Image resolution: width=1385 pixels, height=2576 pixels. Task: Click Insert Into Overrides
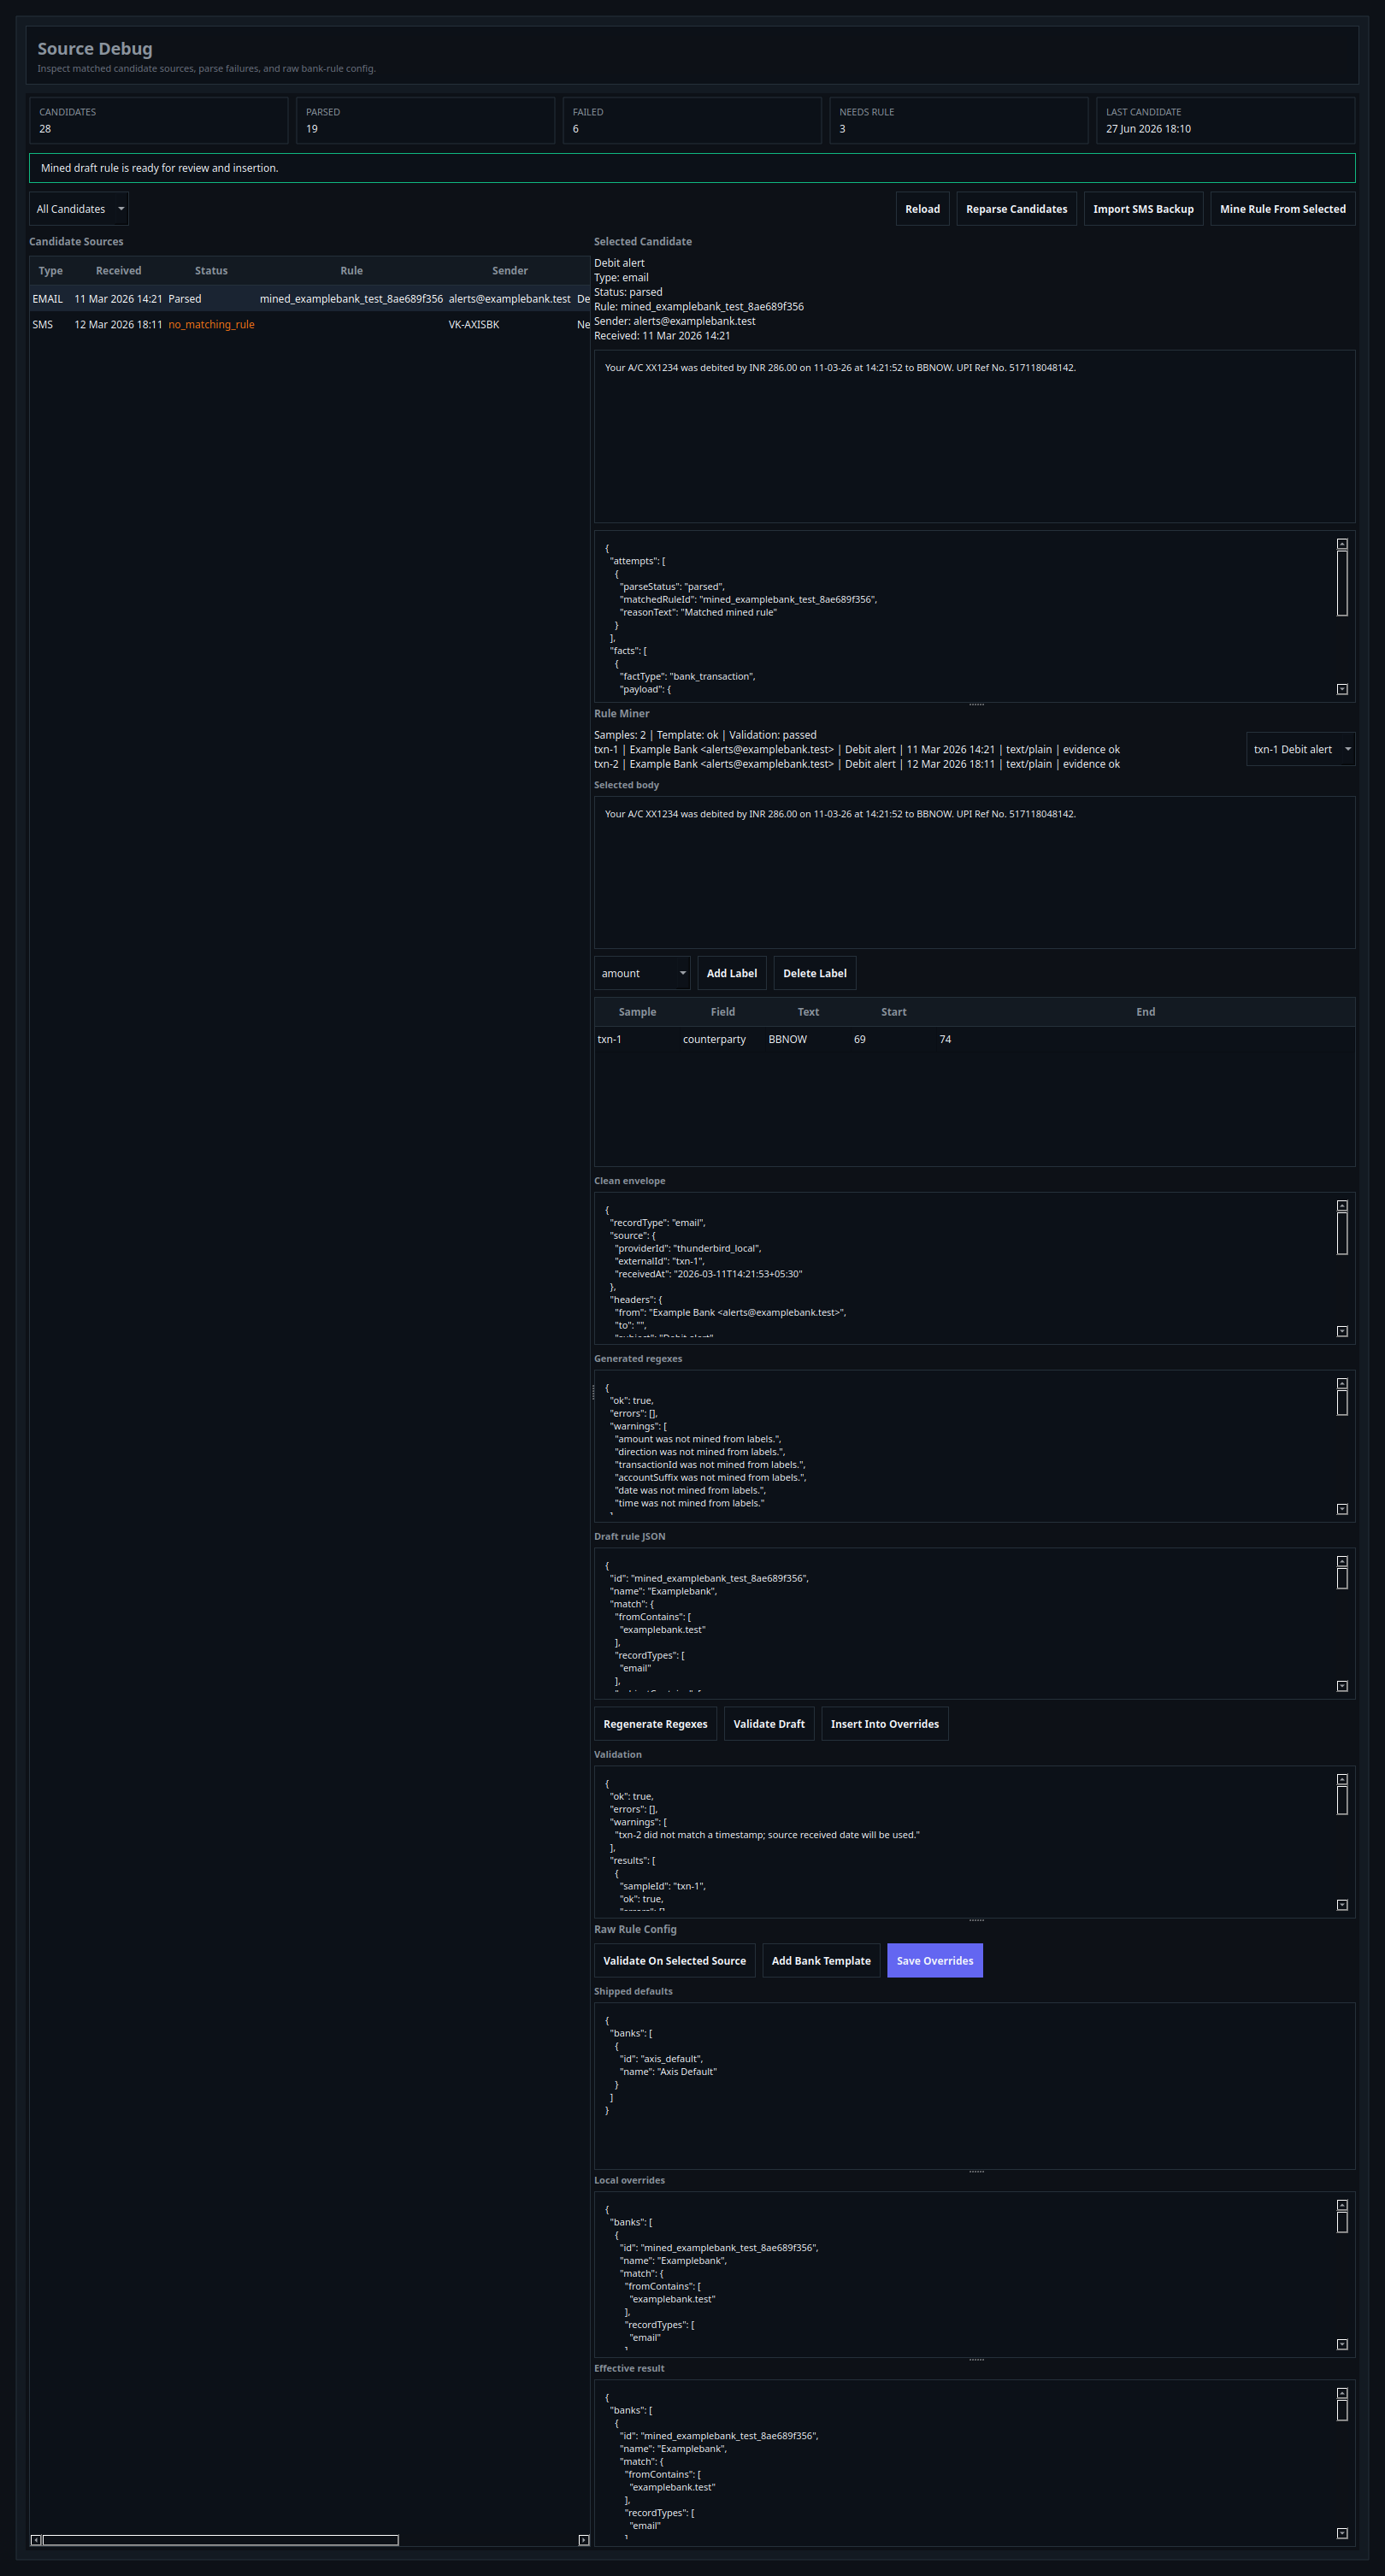point(884,1724)
